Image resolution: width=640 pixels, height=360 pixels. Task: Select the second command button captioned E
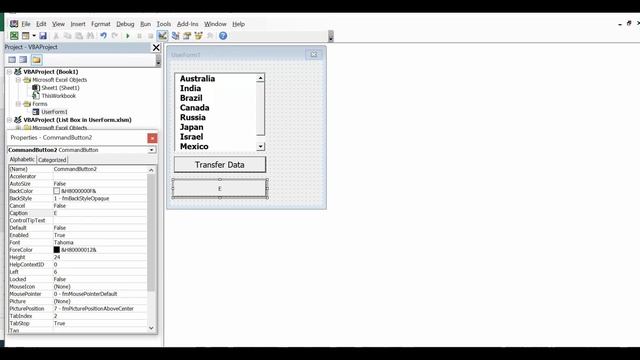[220, 189]
